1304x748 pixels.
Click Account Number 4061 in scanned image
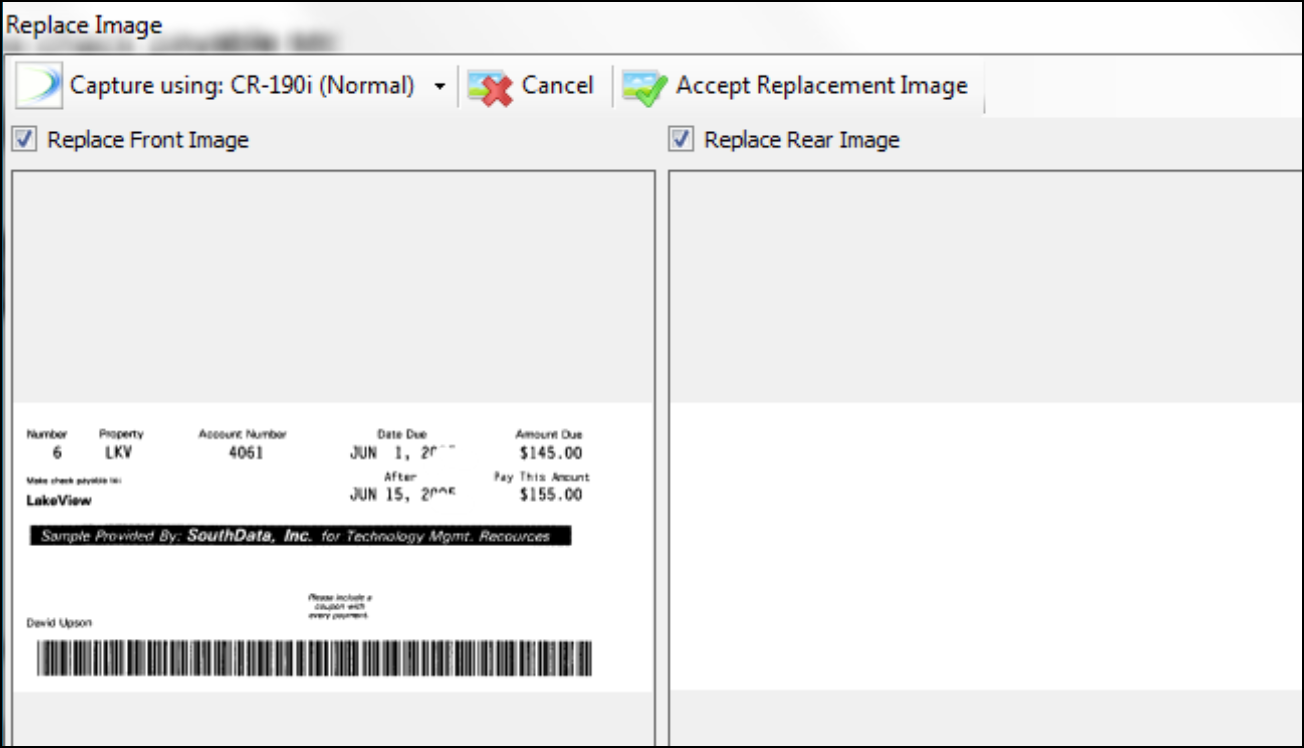(x=246, y=452)
